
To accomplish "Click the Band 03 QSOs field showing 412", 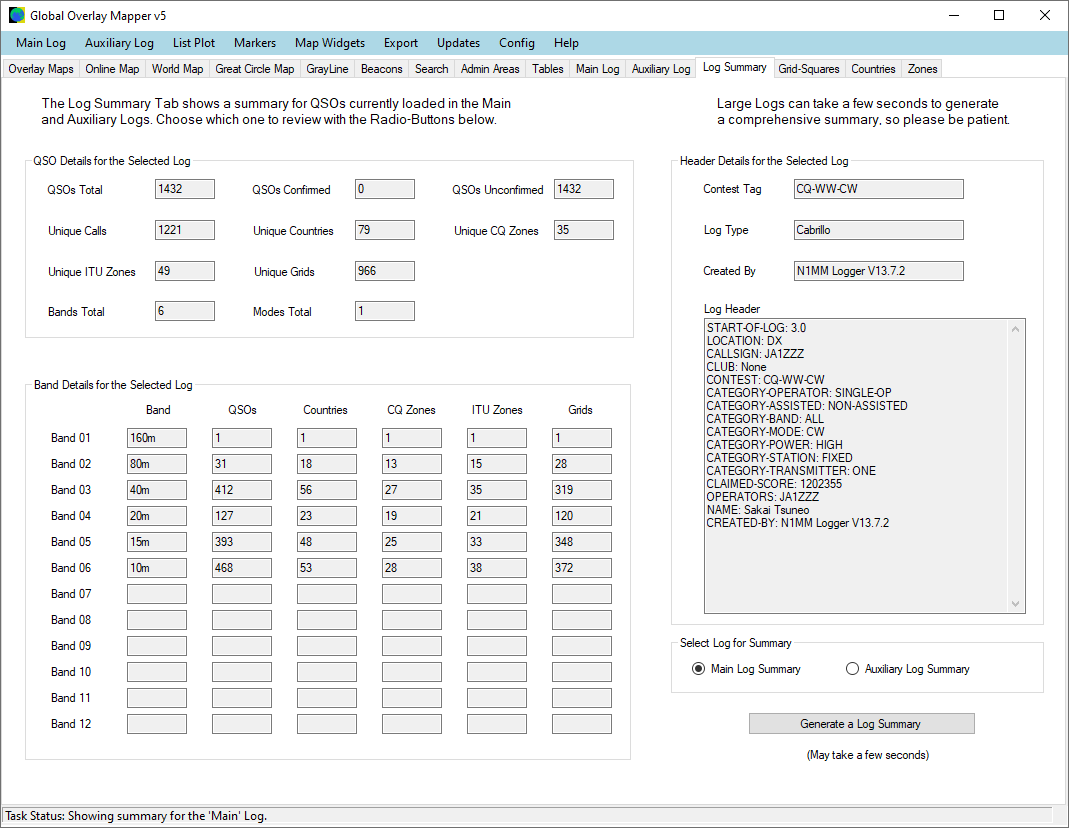I will [x=241, y=489].
